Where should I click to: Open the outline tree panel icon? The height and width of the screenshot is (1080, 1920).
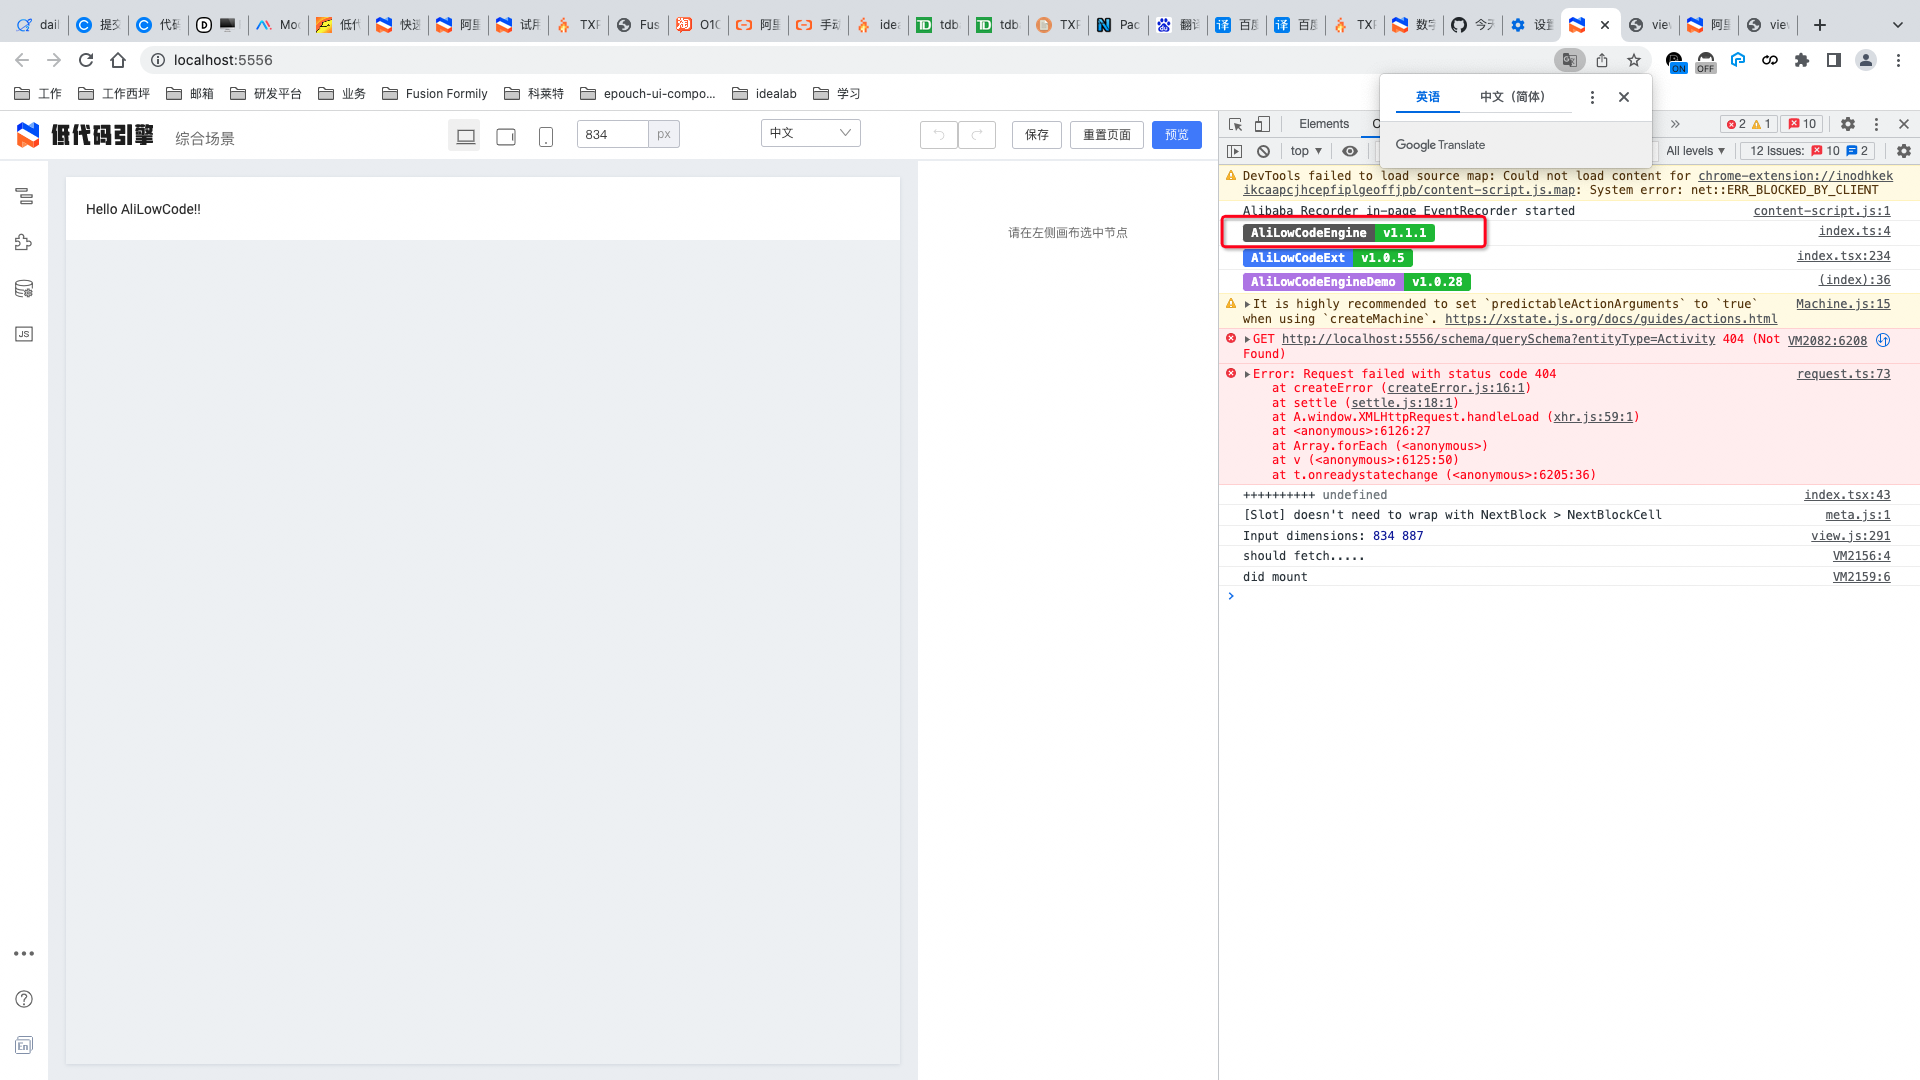point(24,197)
